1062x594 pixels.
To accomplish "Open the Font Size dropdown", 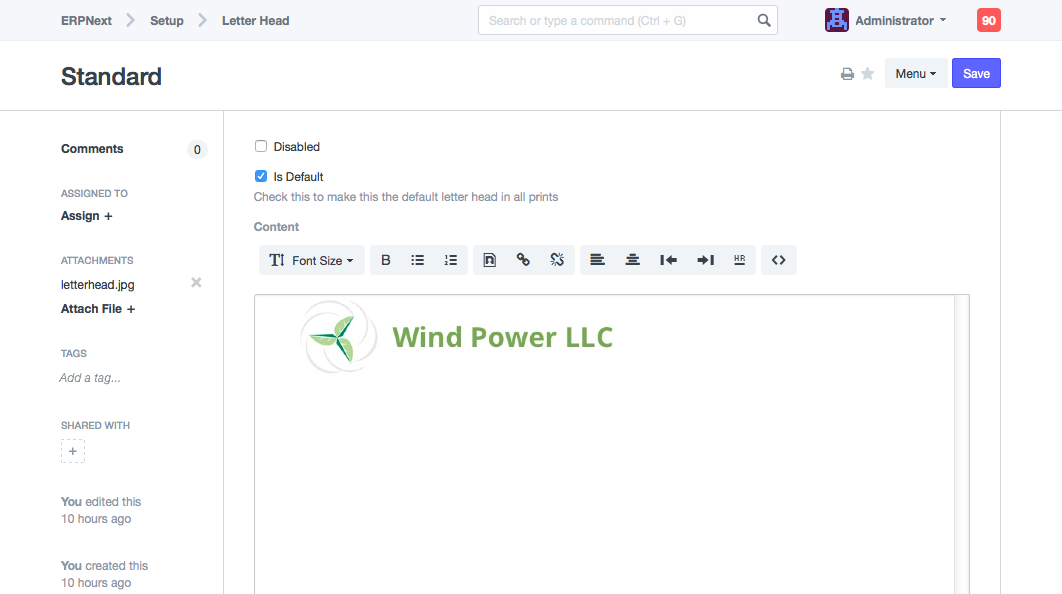I will pos(311,260).
